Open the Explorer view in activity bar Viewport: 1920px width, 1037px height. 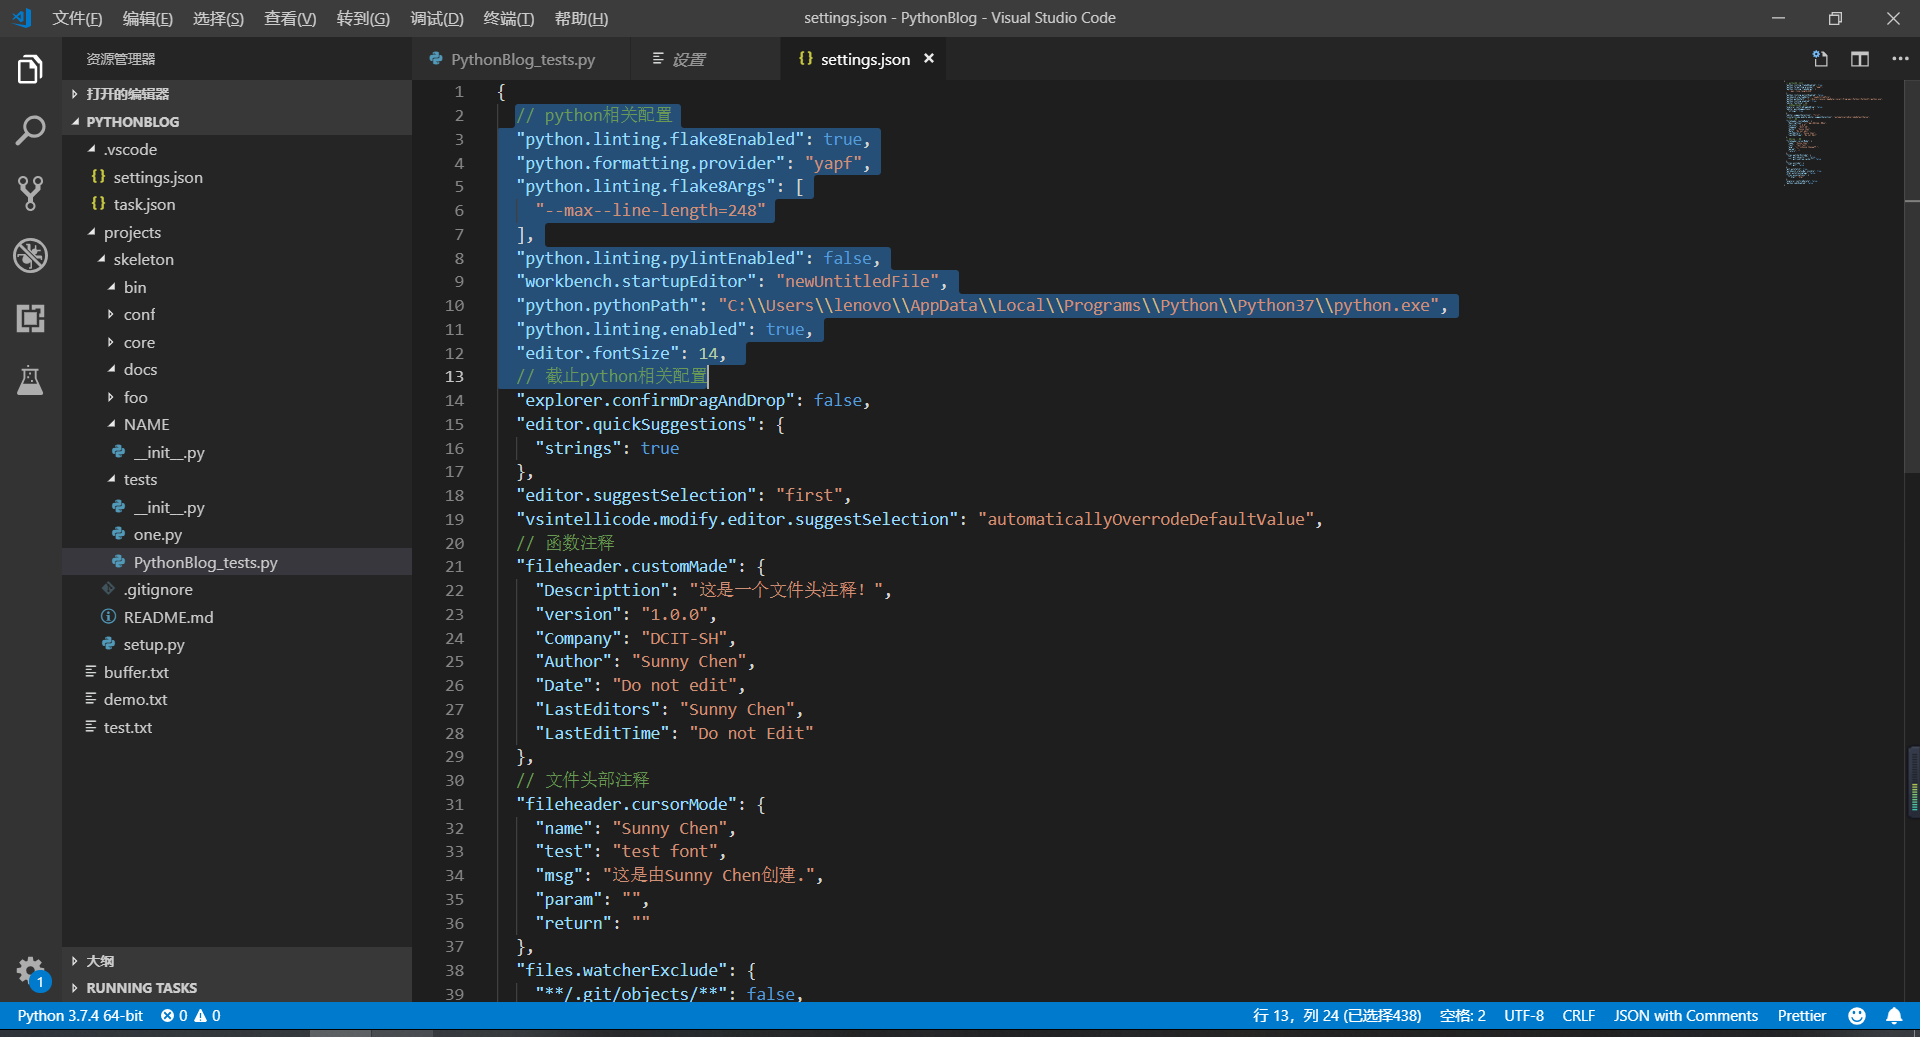[x=30, y=69]
